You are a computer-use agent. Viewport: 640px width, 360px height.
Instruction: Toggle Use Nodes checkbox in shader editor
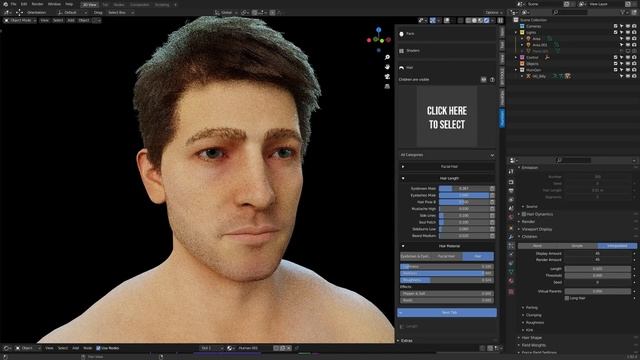98,348
